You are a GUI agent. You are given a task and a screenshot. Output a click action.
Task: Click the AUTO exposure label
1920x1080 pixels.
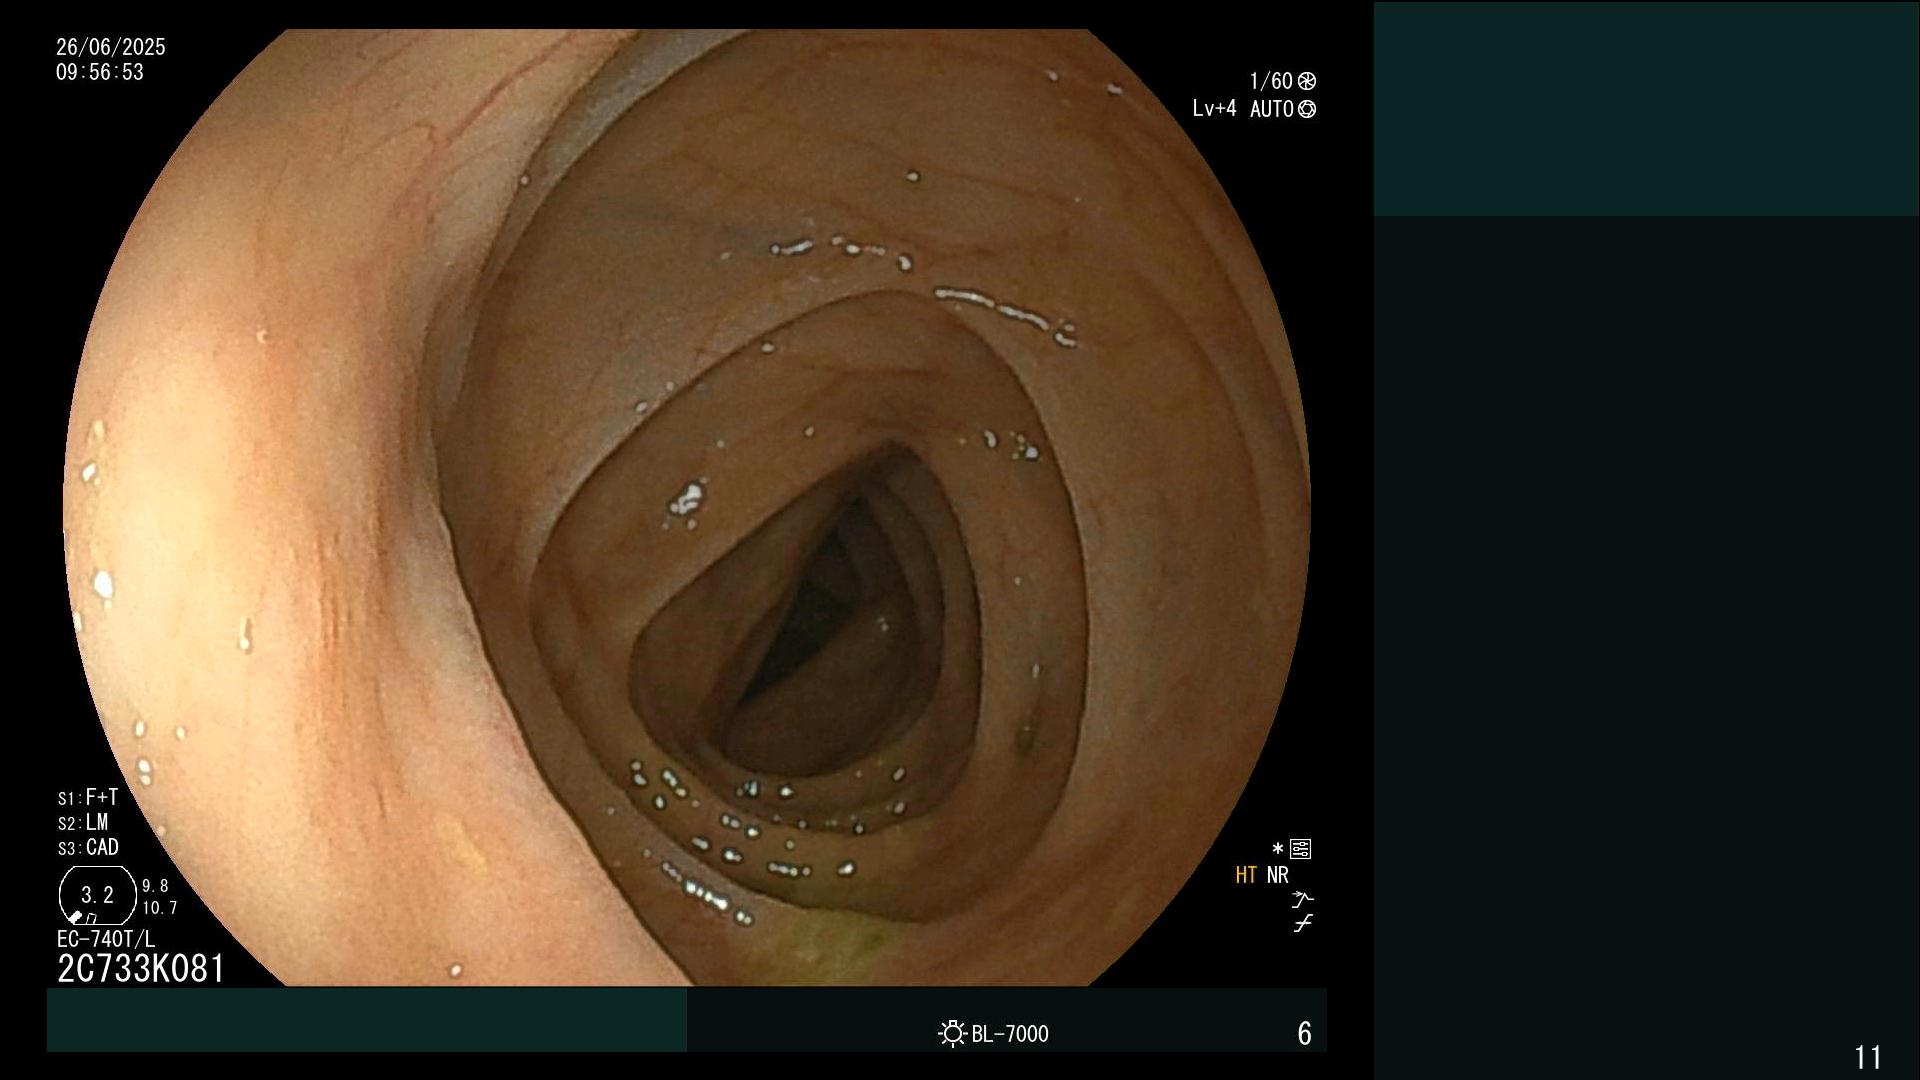1272,109
